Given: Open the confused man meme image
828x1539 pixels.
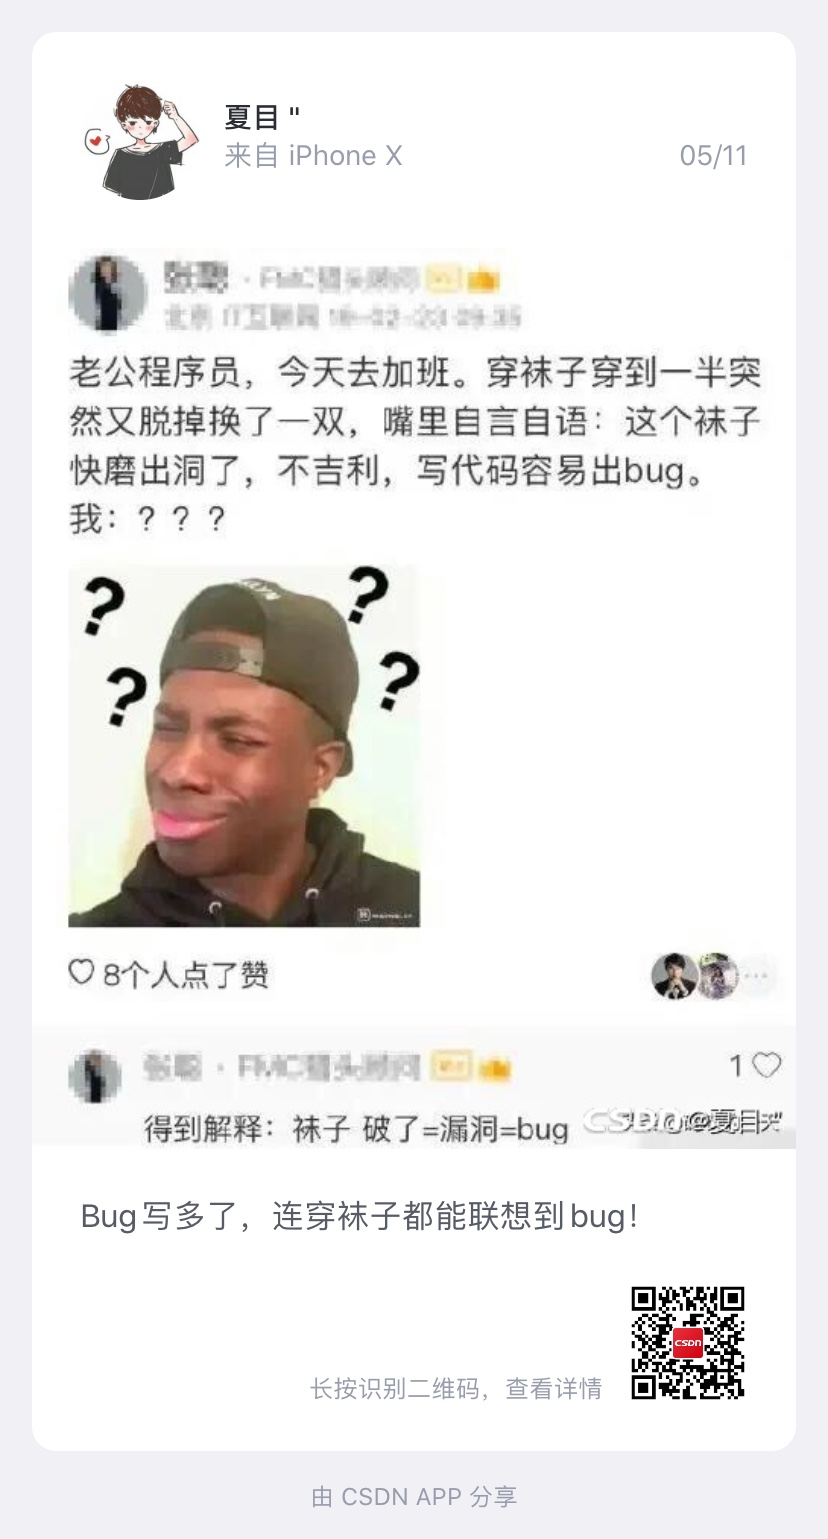Looking at the screenshot, I should click(244, 746).
